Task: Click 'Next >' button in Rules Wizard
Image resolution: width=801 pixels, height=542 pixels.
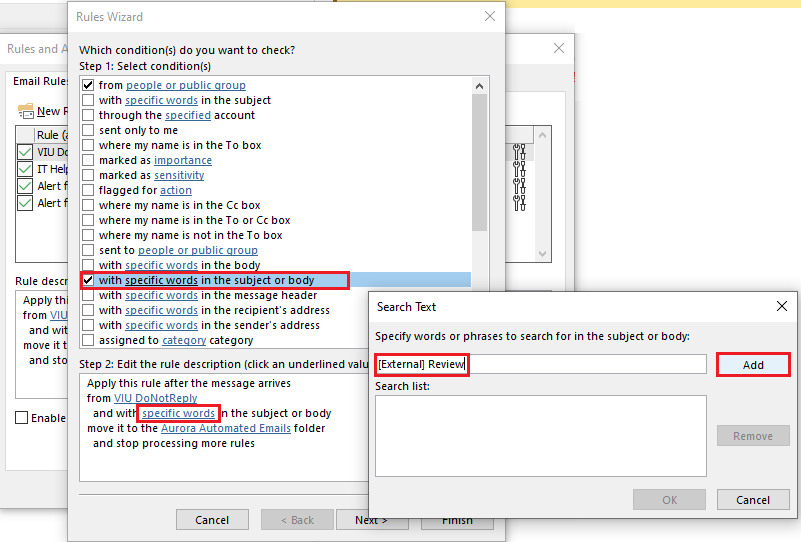Action: click(371, 520)
